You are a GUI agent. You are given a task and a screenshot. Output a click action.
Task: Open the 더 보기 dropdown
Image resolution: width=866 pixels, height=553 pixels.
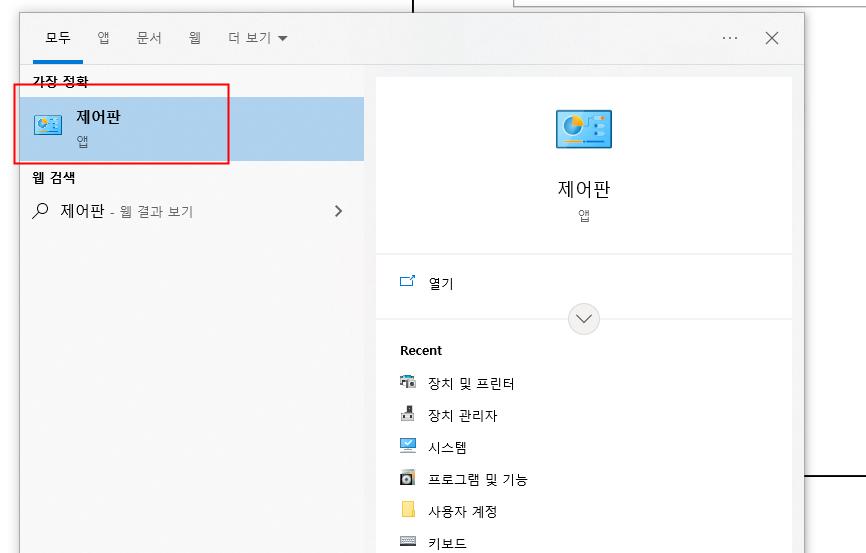(257, 38)
